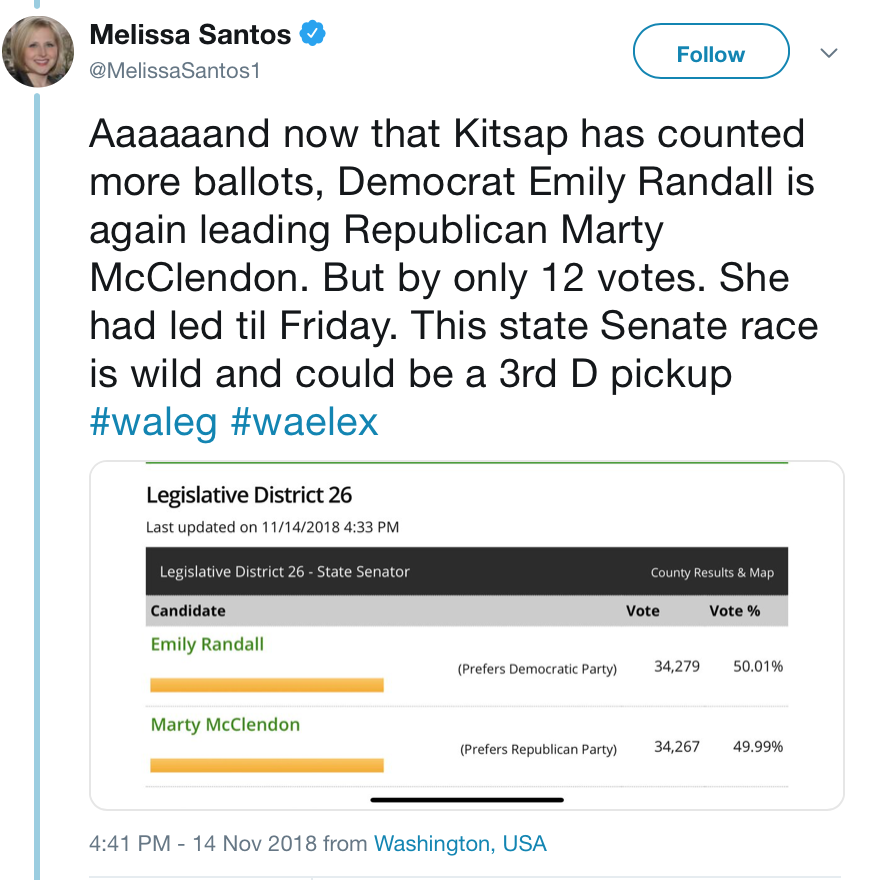Open the #waleg hashtag
886x880 pixels.
(153, 422)
